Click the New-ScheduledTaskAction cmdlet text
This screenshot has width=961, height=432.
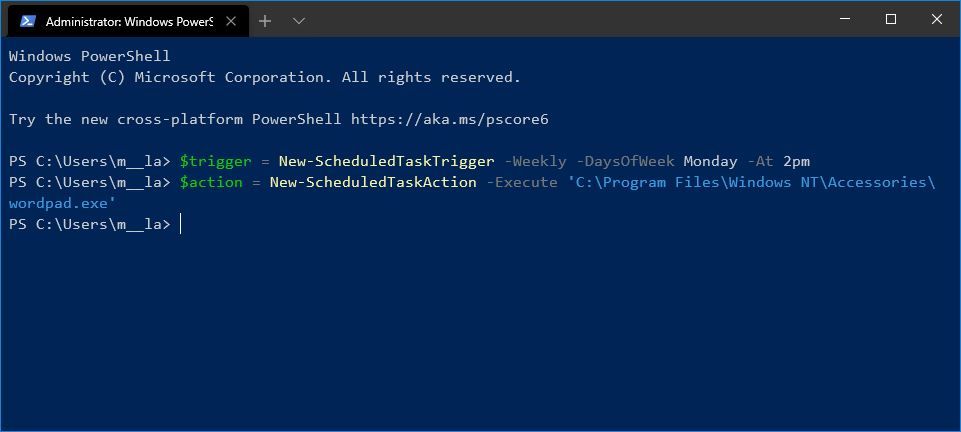click(373, 182)
